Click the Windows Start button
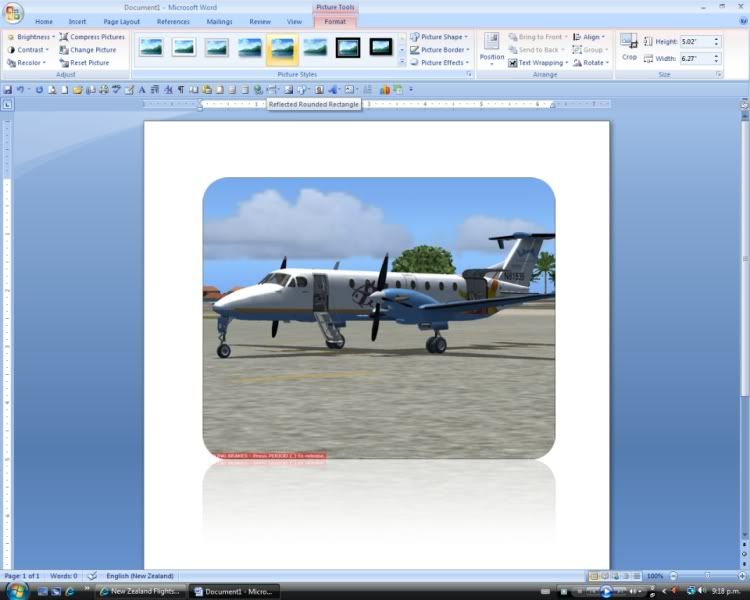Screen dimensions: 750x600 [x=16, y=591]
